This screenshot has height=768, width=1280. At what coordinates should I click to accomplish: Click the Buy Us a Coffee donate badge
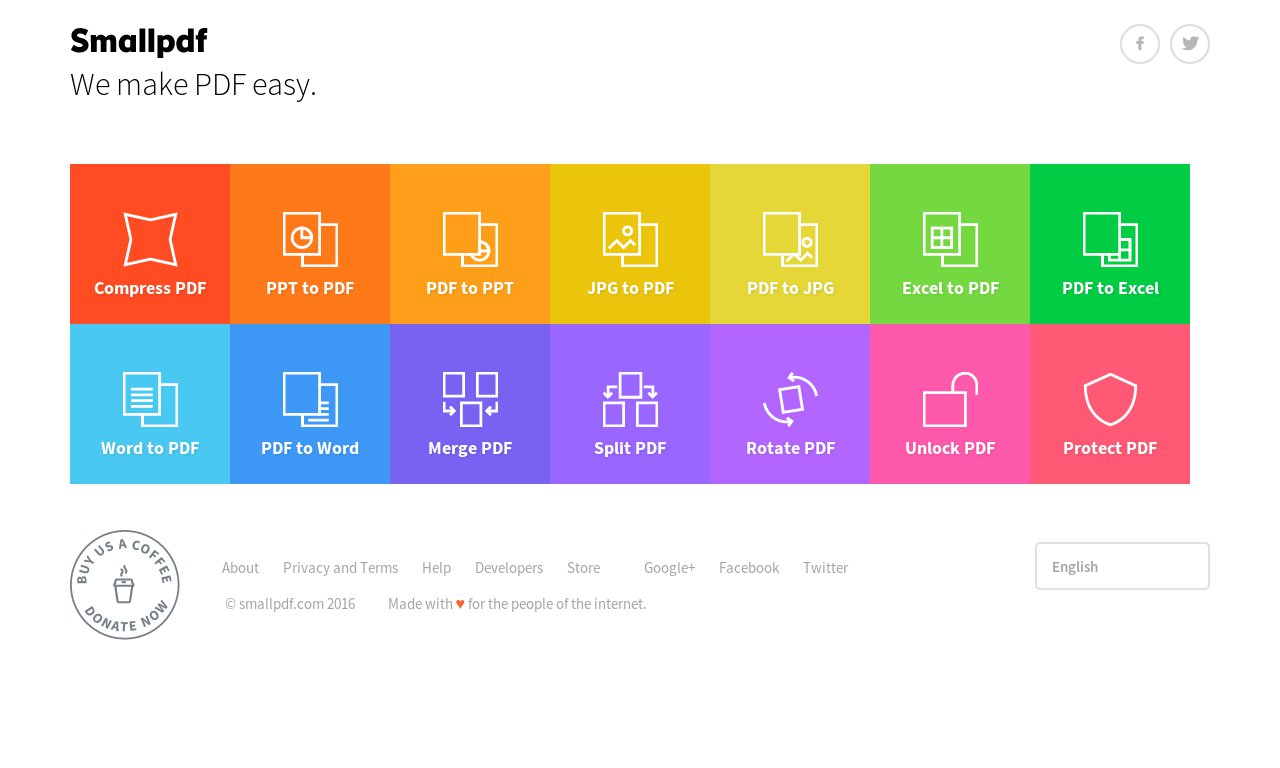[125, 585]
